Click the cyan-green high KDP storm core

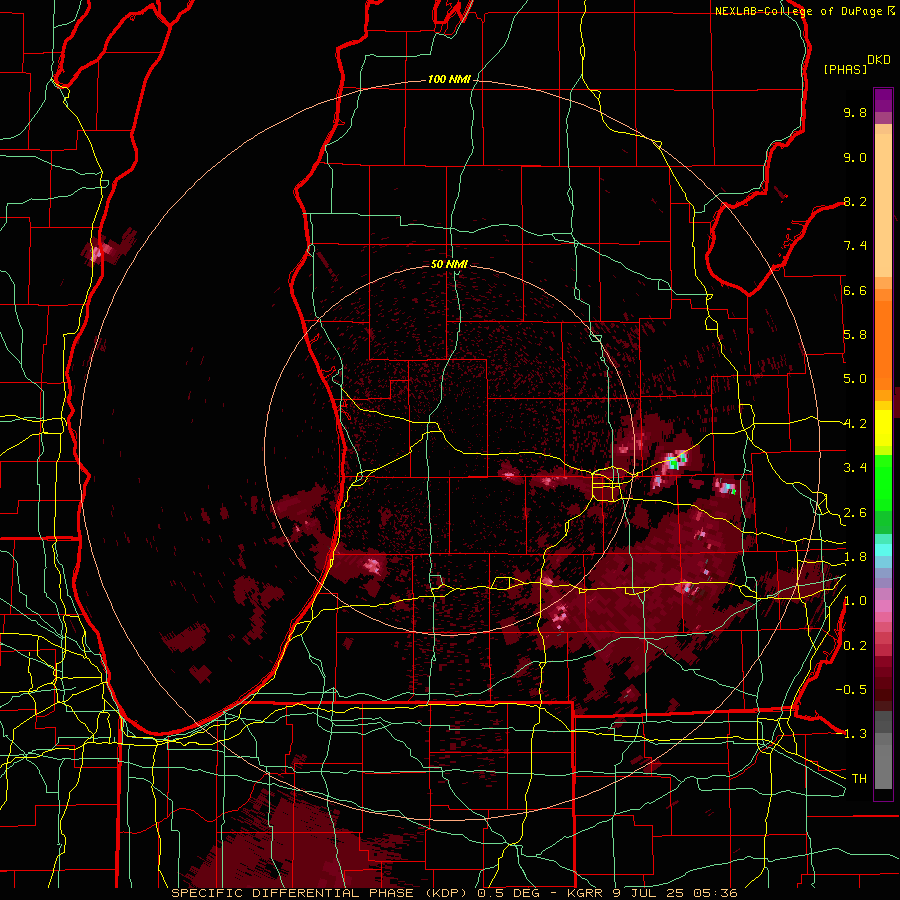[676, 462]
